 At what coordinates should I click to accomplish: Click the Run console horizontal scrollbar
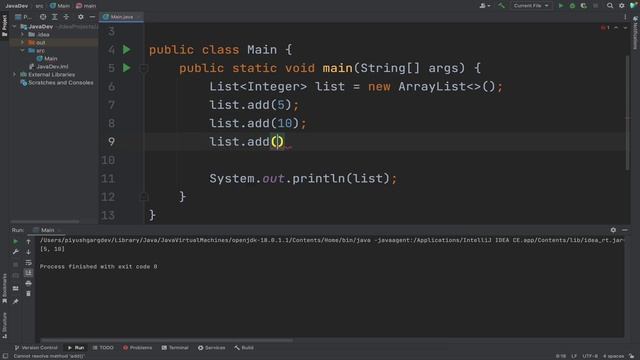coord(166,340)
